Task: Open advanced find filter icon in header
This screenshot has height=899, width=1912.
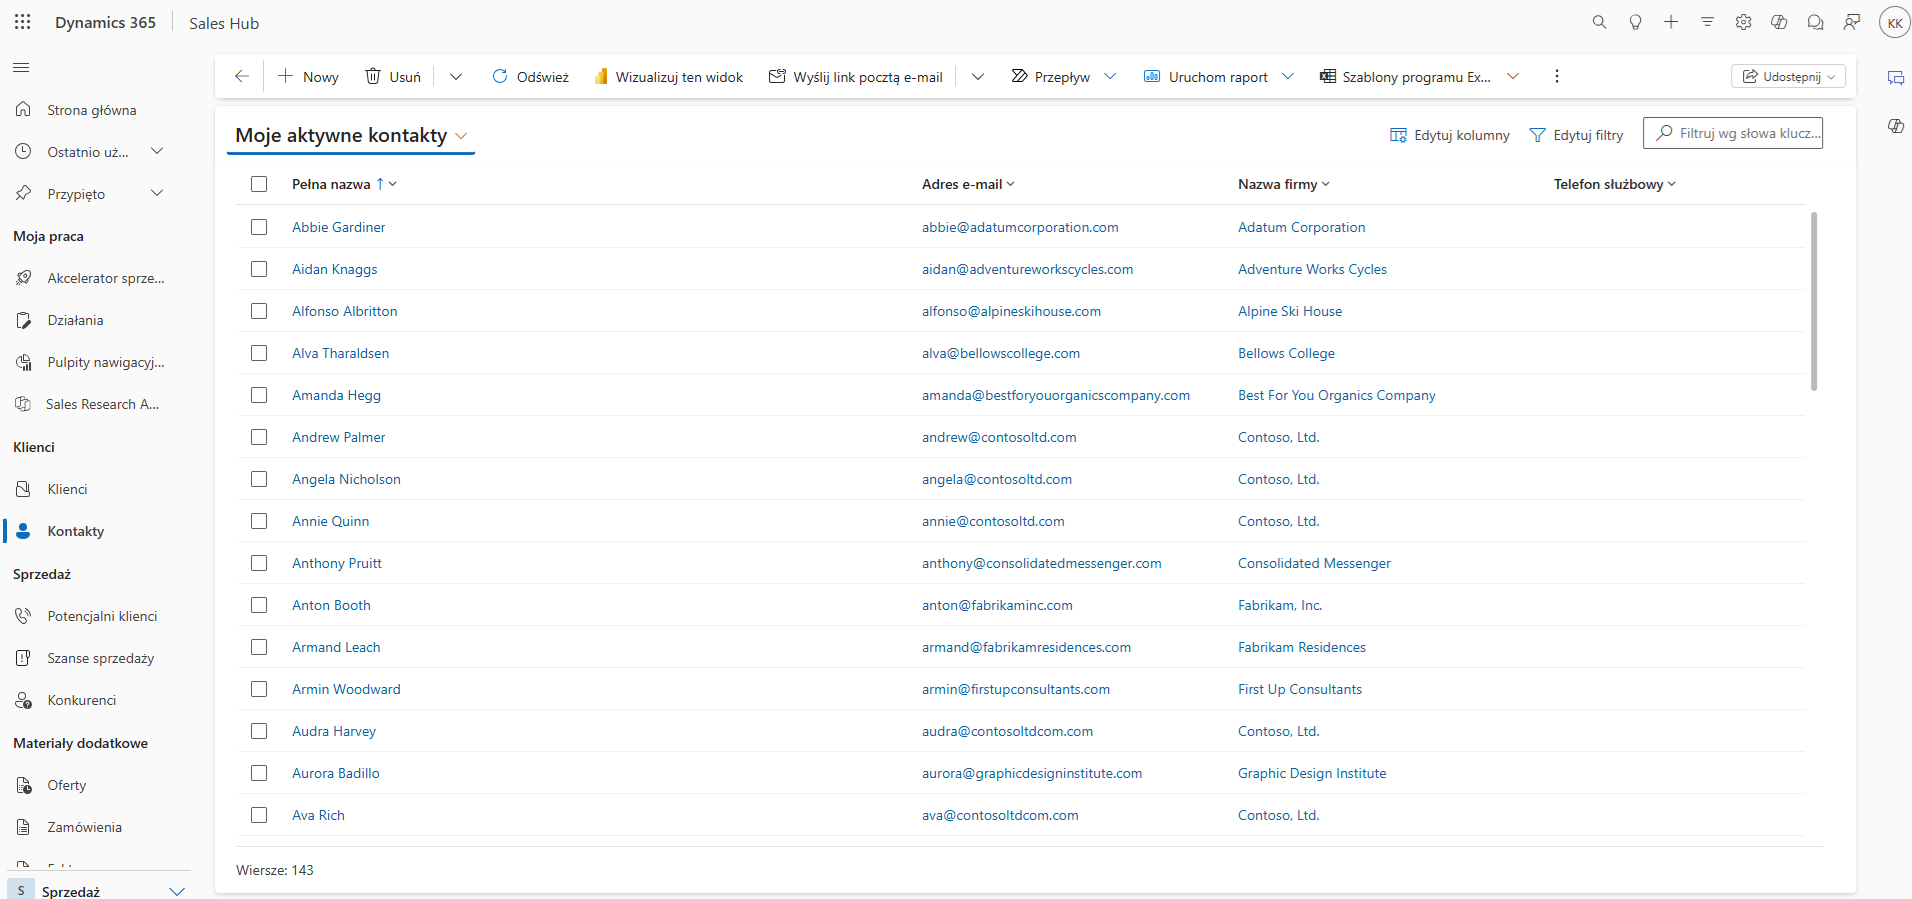Action: (1707, 22)
